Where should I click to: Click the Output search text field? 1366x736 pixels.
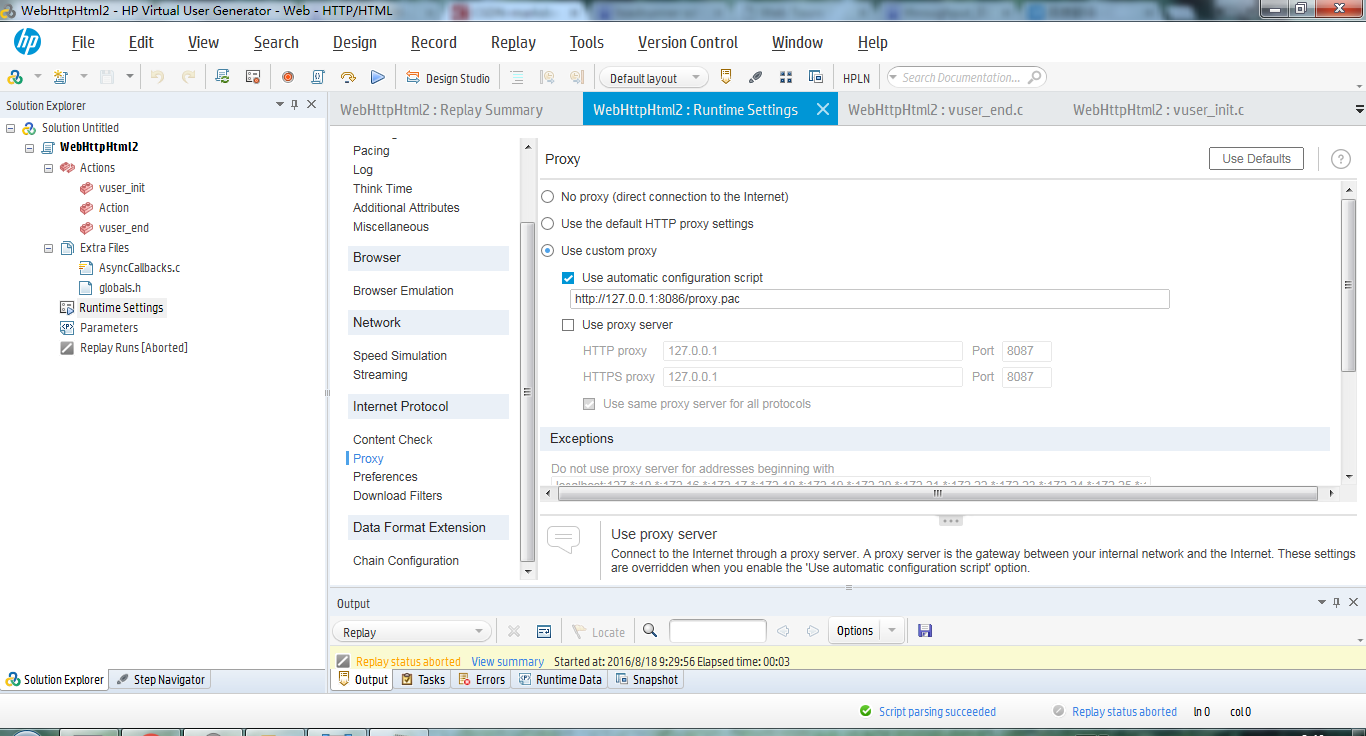click(717, 631)
